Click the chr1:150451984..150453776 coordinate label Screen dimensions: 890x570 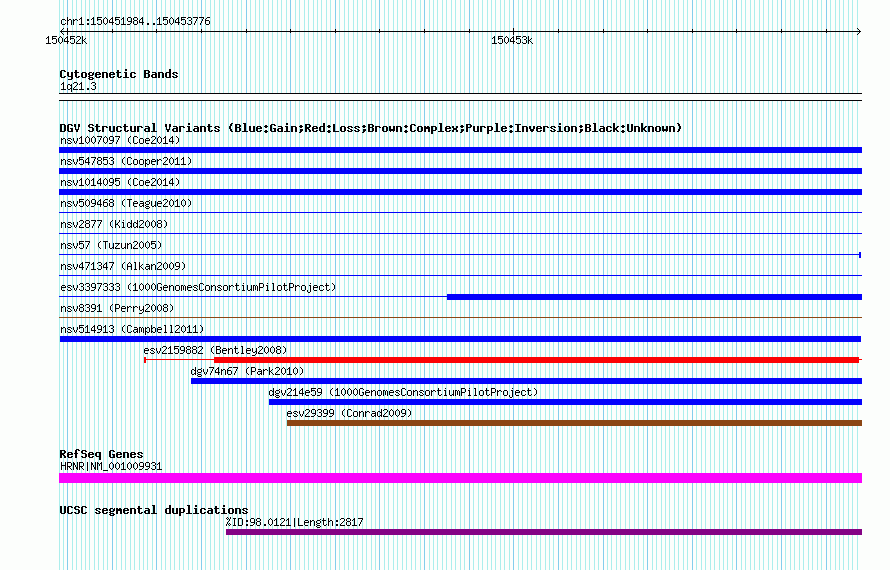click(x=135, y=22)
